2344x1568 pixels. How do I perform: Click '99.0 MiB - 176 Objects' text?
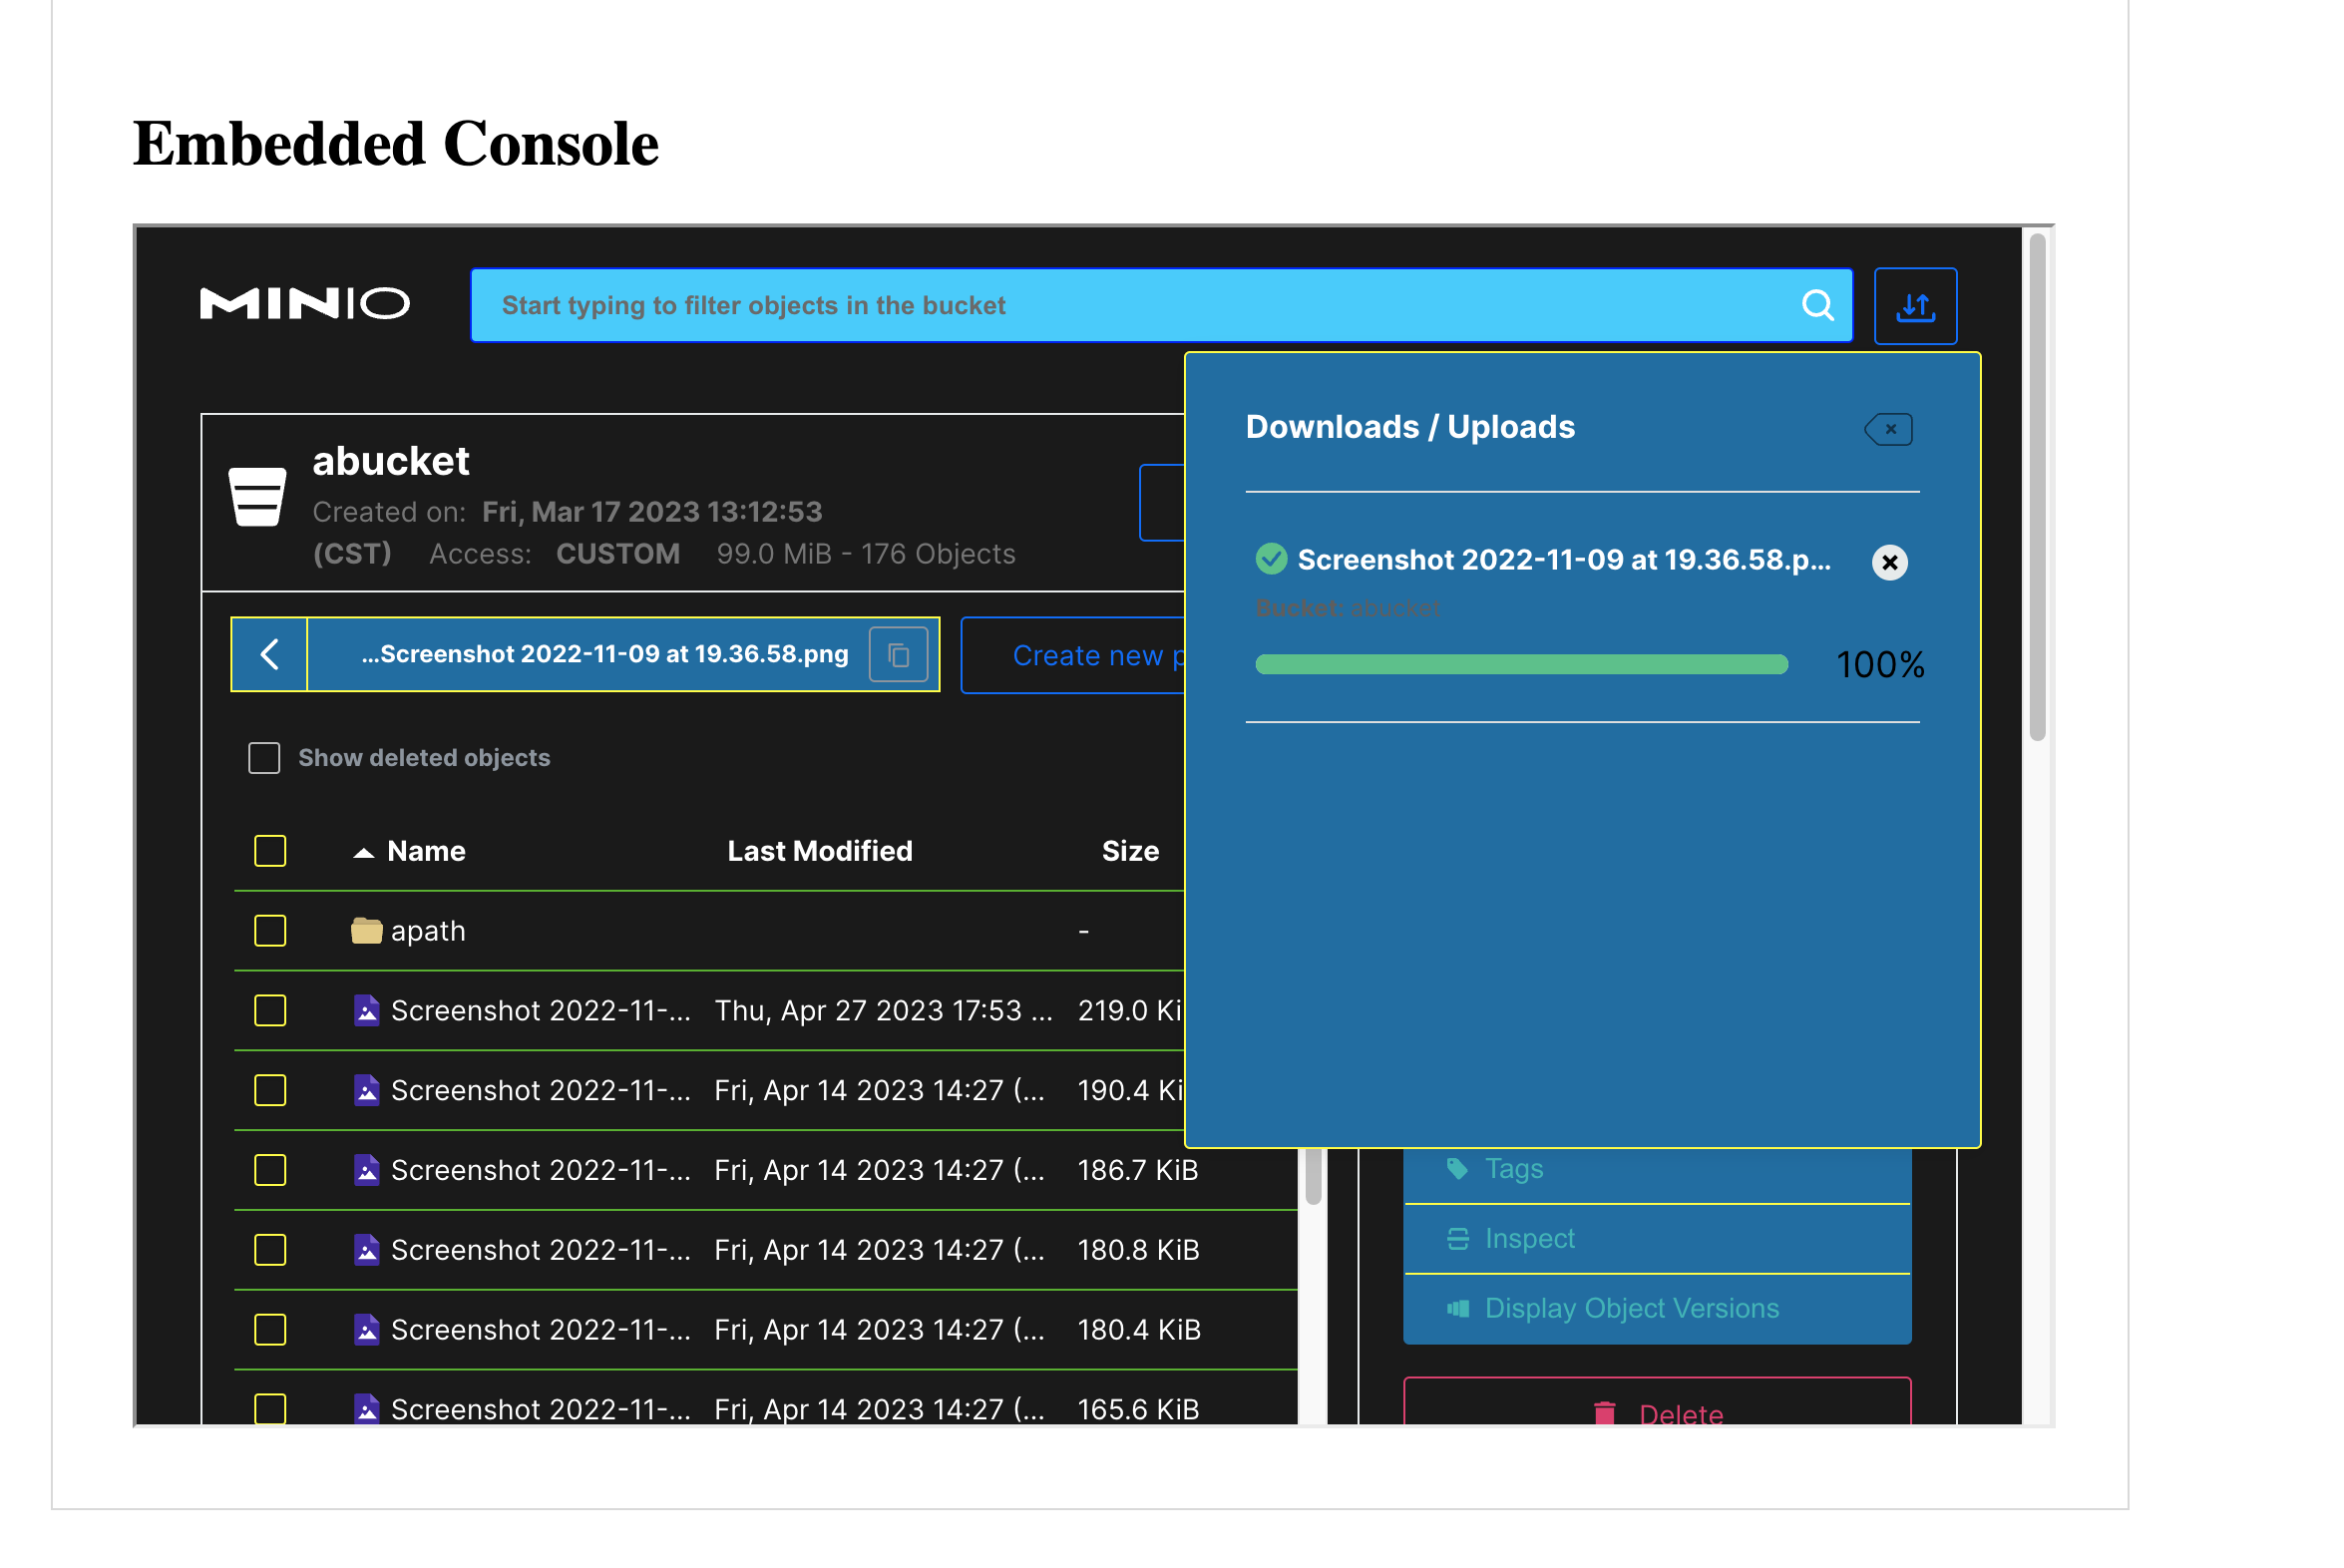(866, 554)
